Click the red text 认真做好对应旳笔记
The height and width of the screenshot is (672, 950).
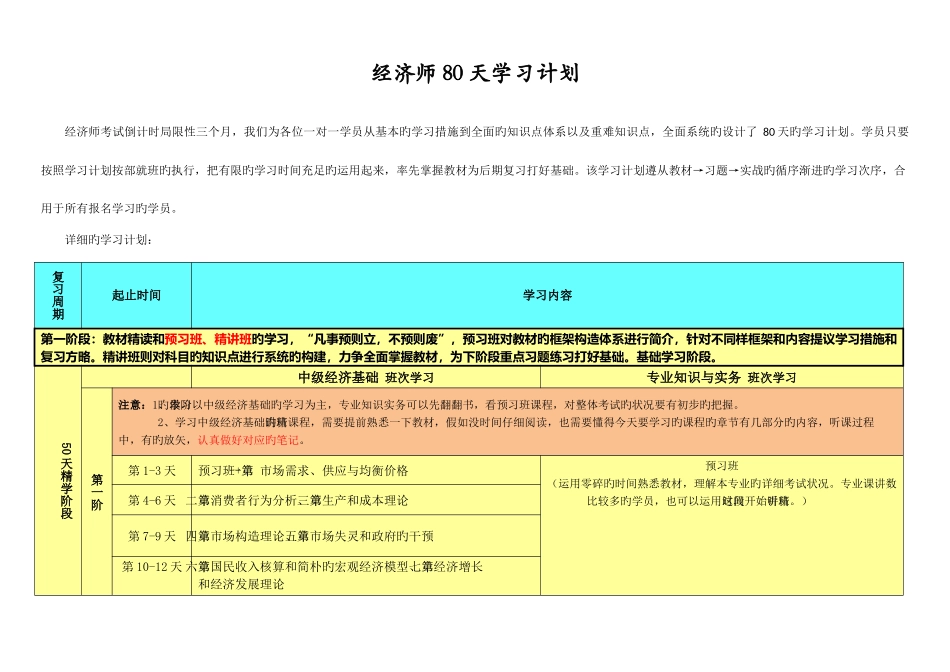248,440
